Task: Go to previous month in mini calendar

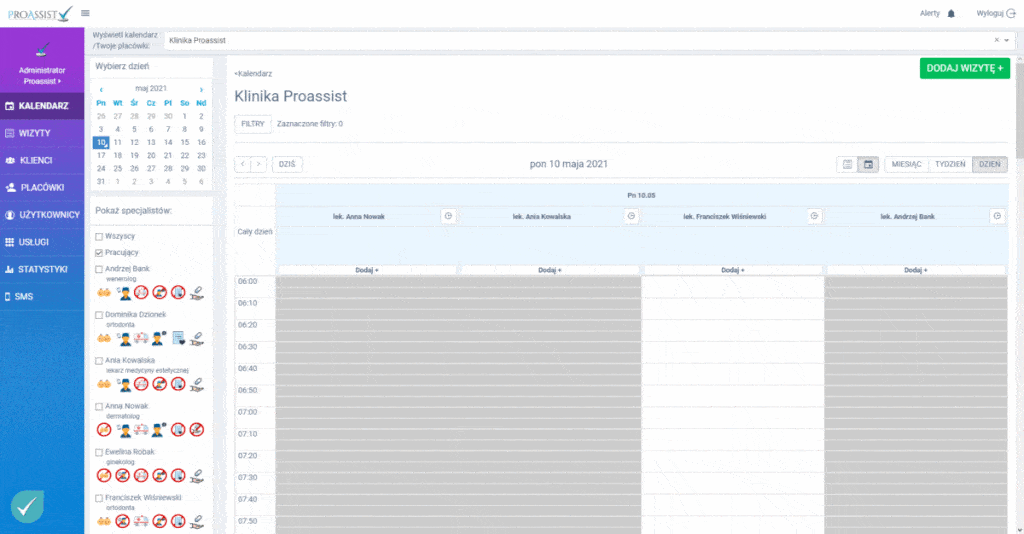Action: click(x=101, y=89)
